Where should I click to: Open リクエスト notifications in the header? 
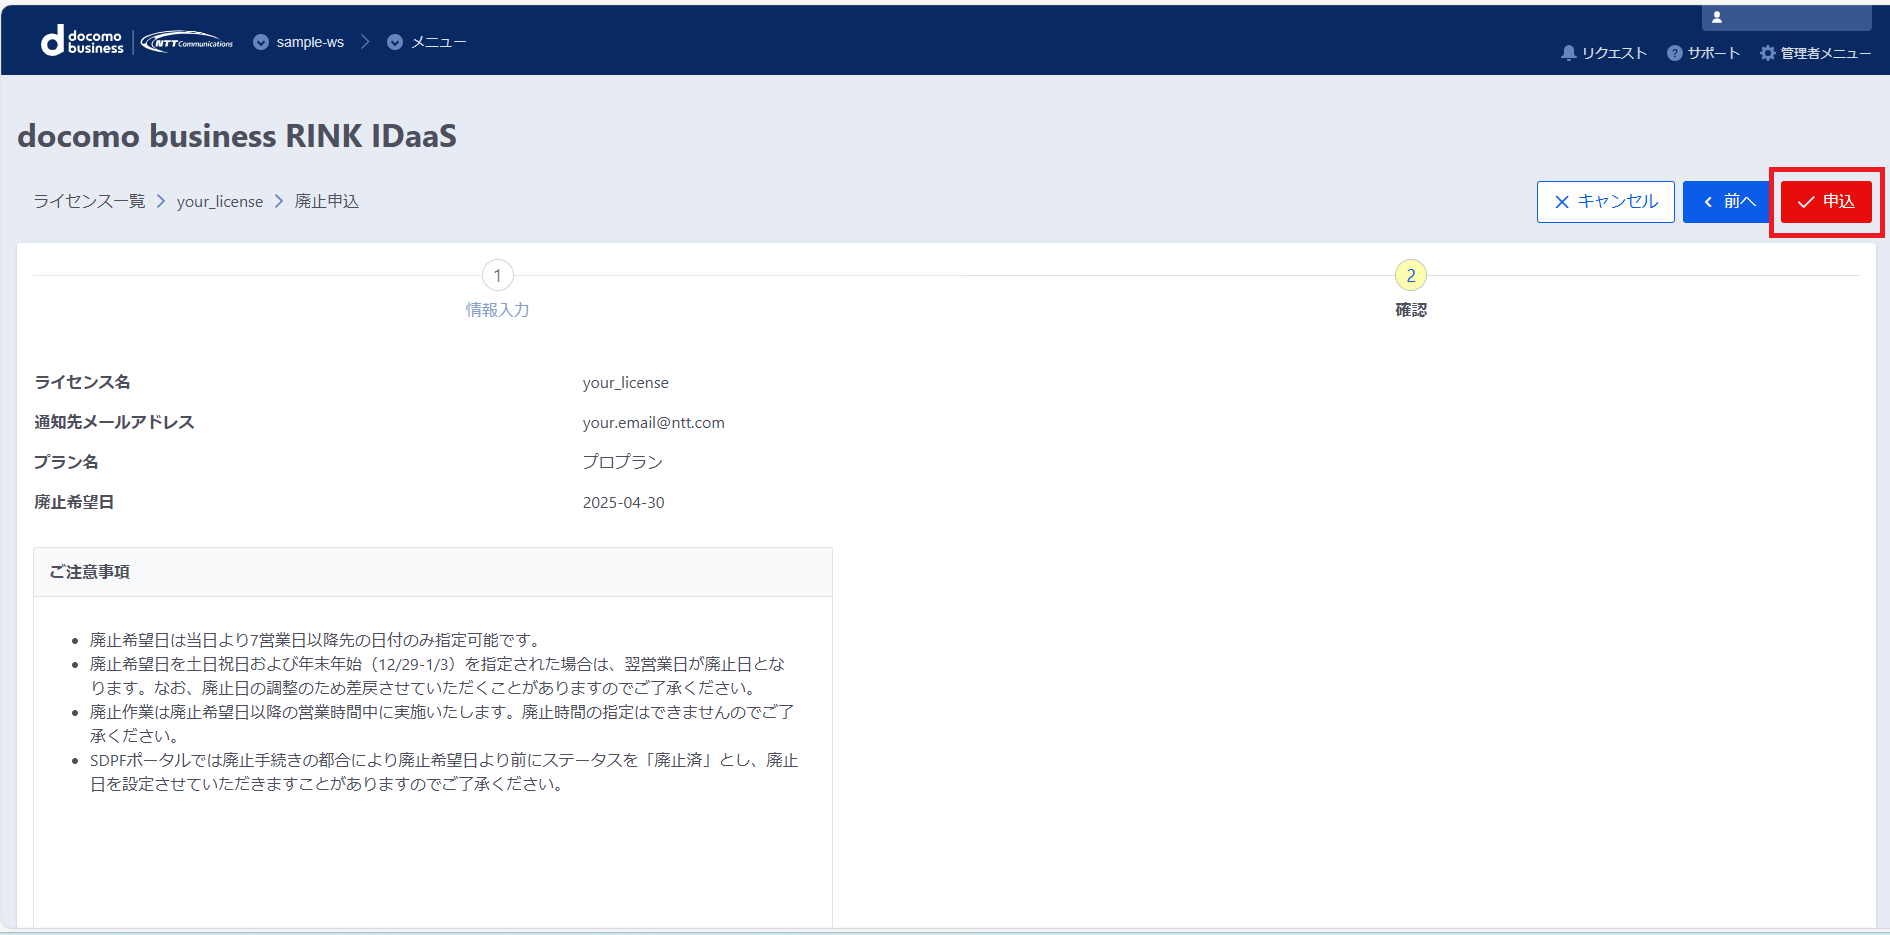coord(1603,53)
